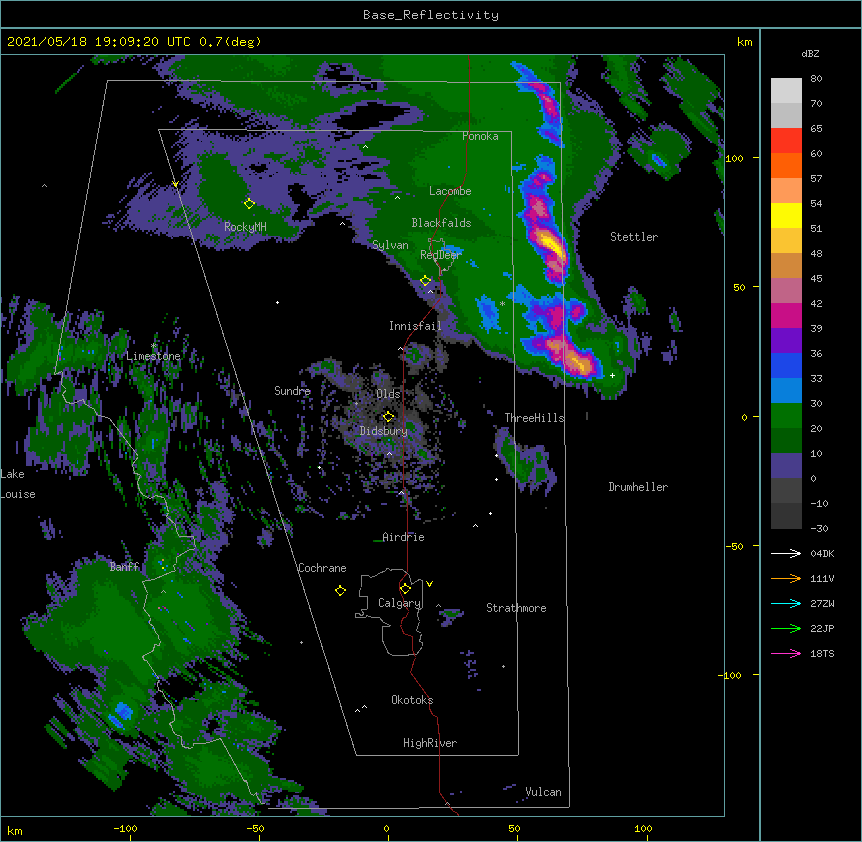Click the HighRiver town label
The width and height of the screenshot is (862, 842).
[x=430, y=743]
